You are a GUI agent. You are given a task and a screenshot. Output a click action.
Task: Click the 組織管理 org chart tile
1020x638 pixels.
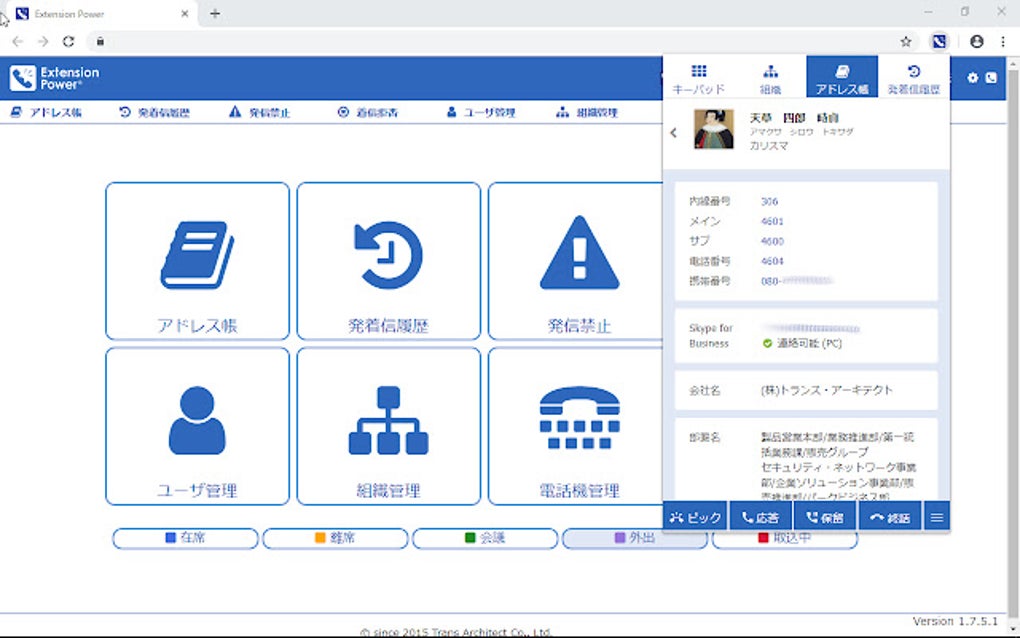(388, 426)
